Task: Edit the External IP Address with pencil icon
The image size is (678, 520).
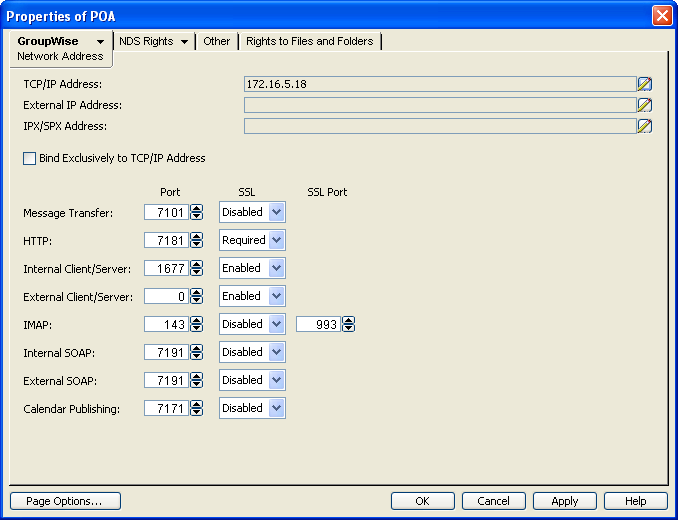Action: 644,105
